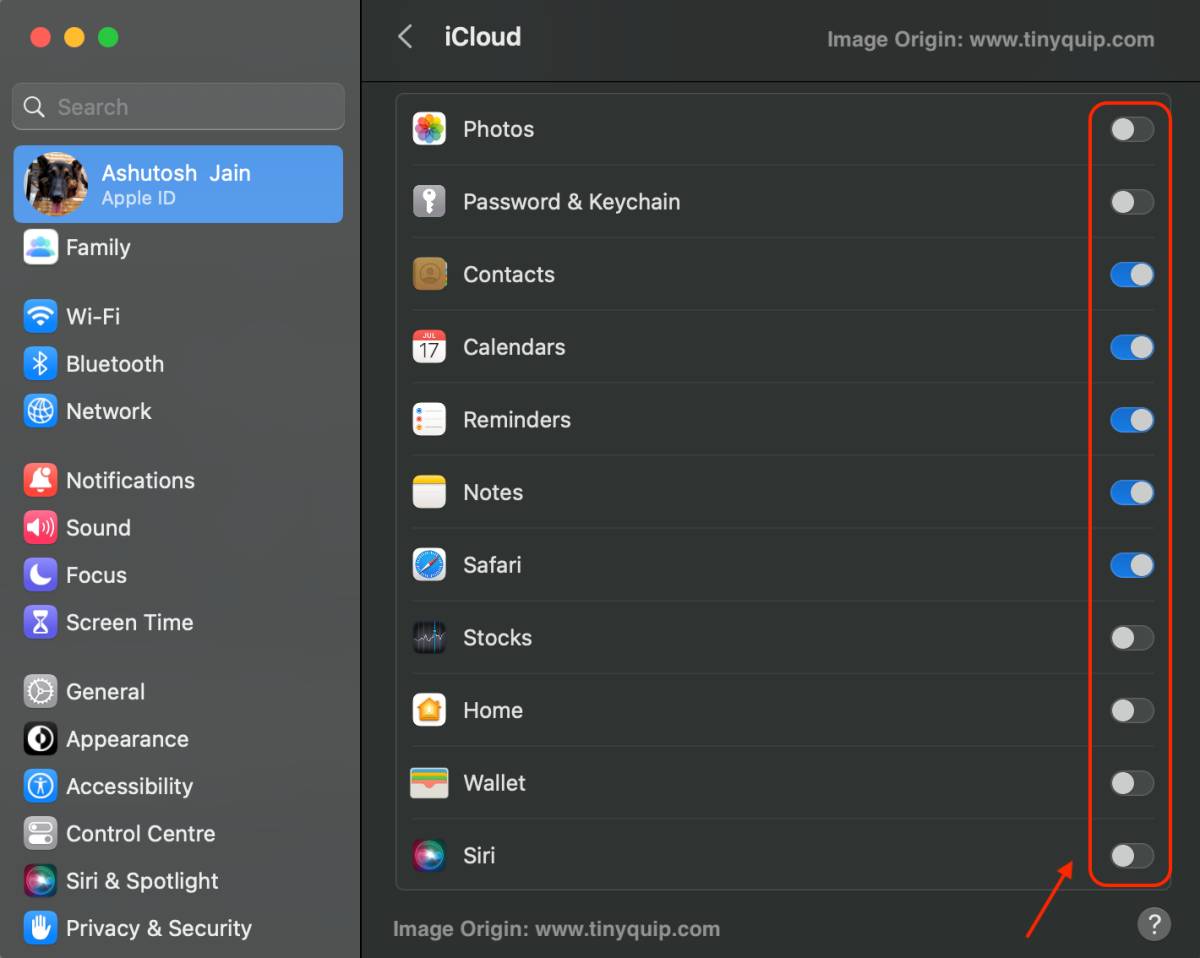Turn off the Notes sync switch
The image size is (1200, 958).
(x=1131, y=493)
